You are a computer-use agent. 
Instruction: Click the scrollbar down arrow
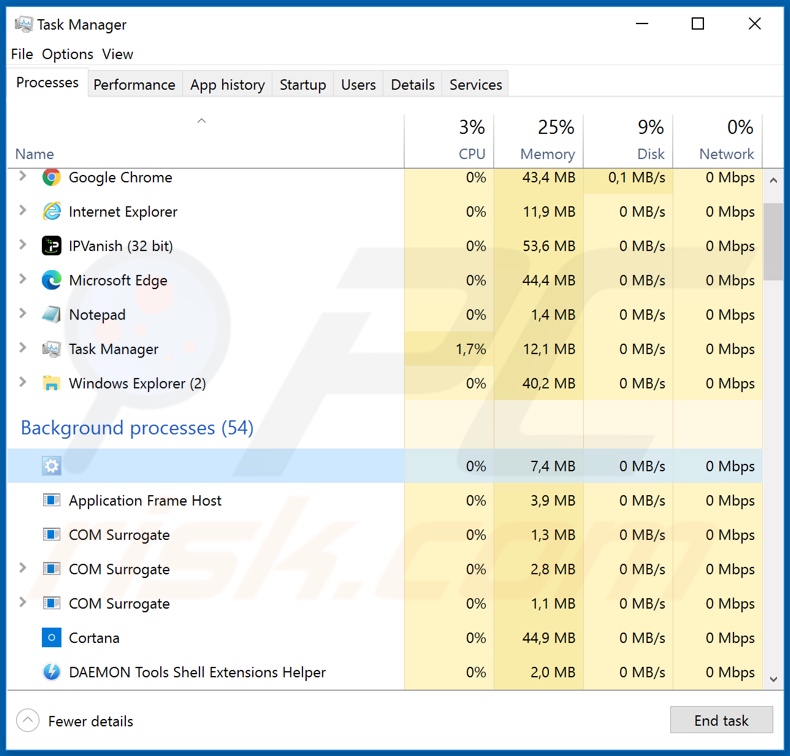773,679
